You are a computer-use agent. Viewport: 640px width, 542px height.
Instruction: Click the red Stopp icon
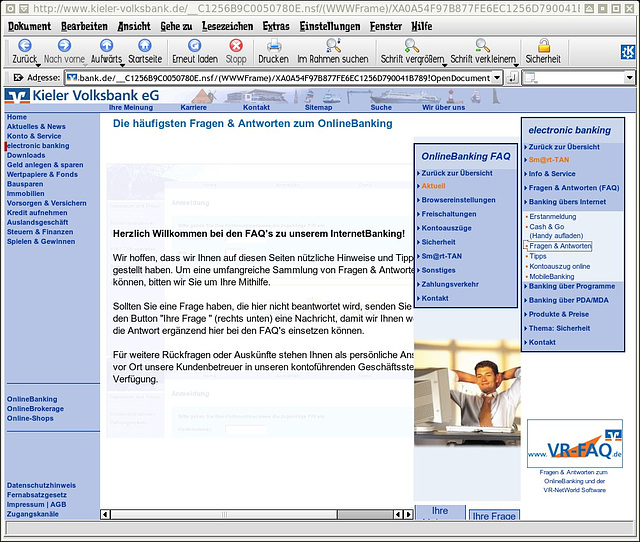click(236, 46)
